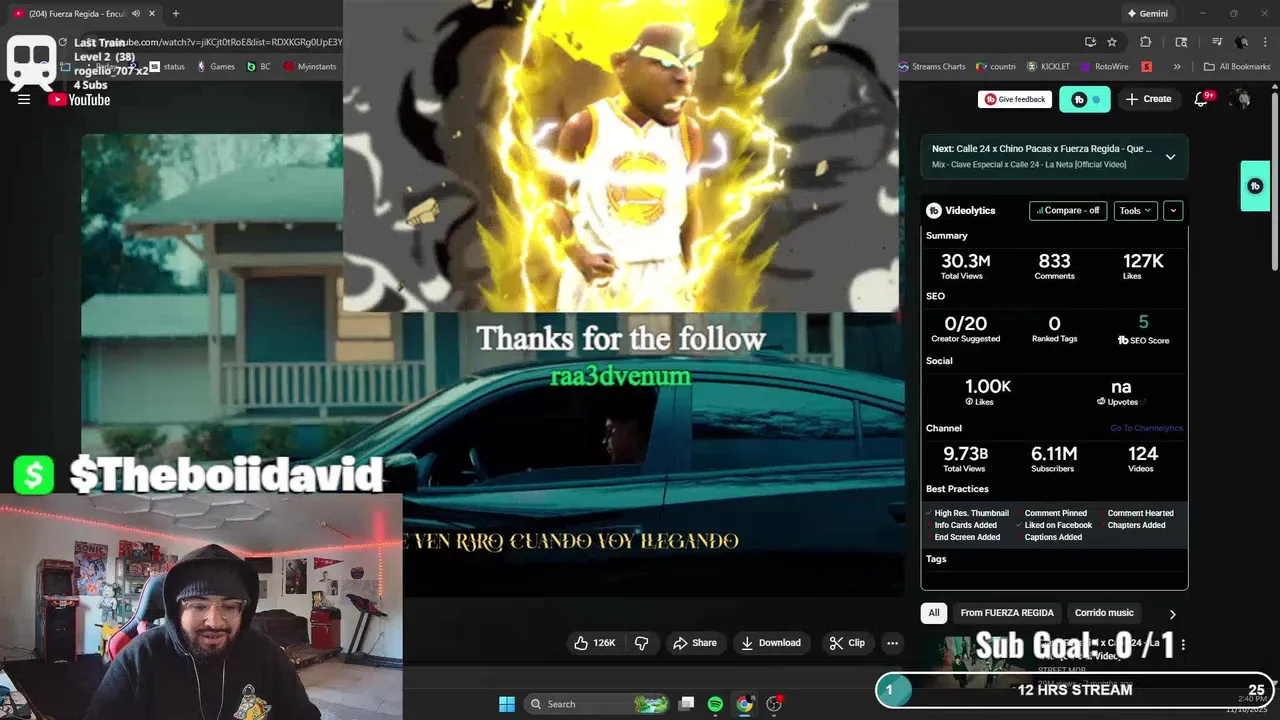Viewport: 1280px width, 720px height.
Task: Click the Total Views 30.3M stat
Action: point(966,265)
